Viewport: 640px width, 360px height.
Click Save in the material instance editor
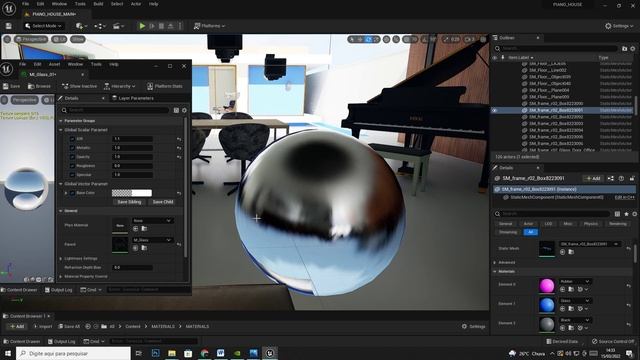(x=11, y=86)
